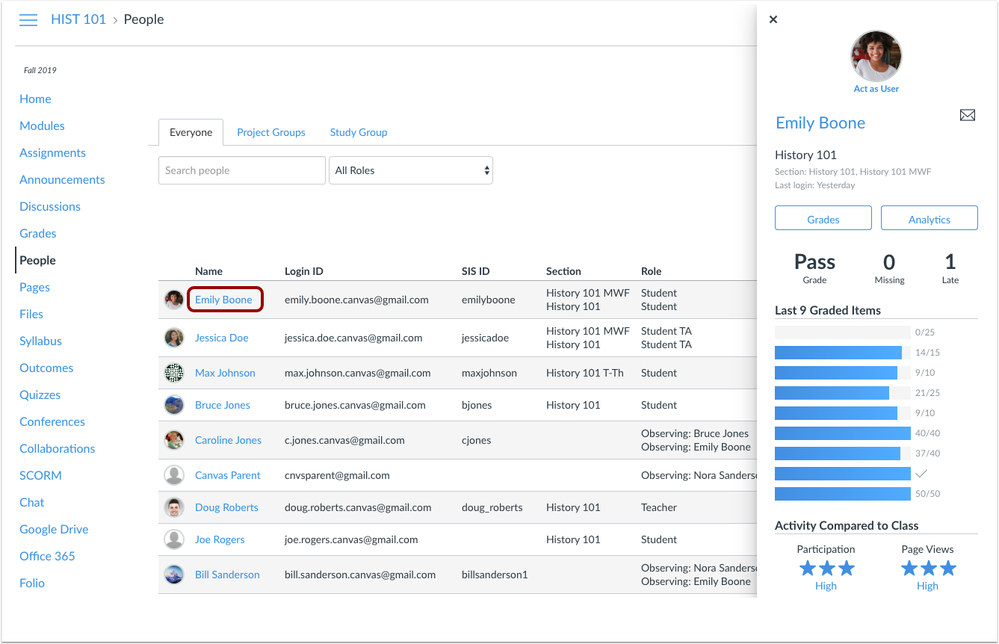Viewport: 999px width, 644px height.
Task: Open the All Roles dropdown
Action: click(x=411, y=171)
